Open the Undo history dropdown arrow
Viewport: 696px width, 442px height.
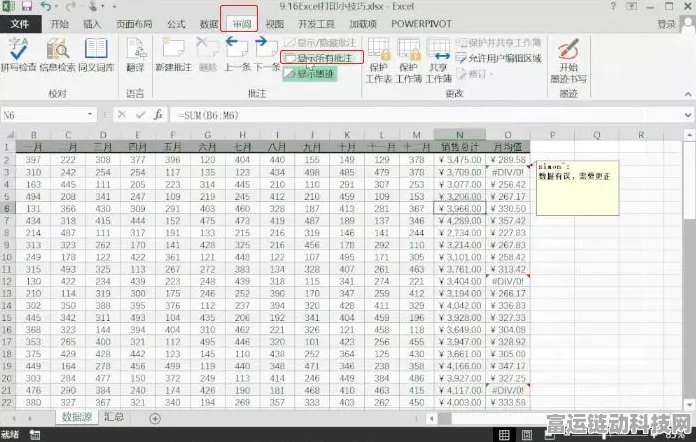(56, 7)
